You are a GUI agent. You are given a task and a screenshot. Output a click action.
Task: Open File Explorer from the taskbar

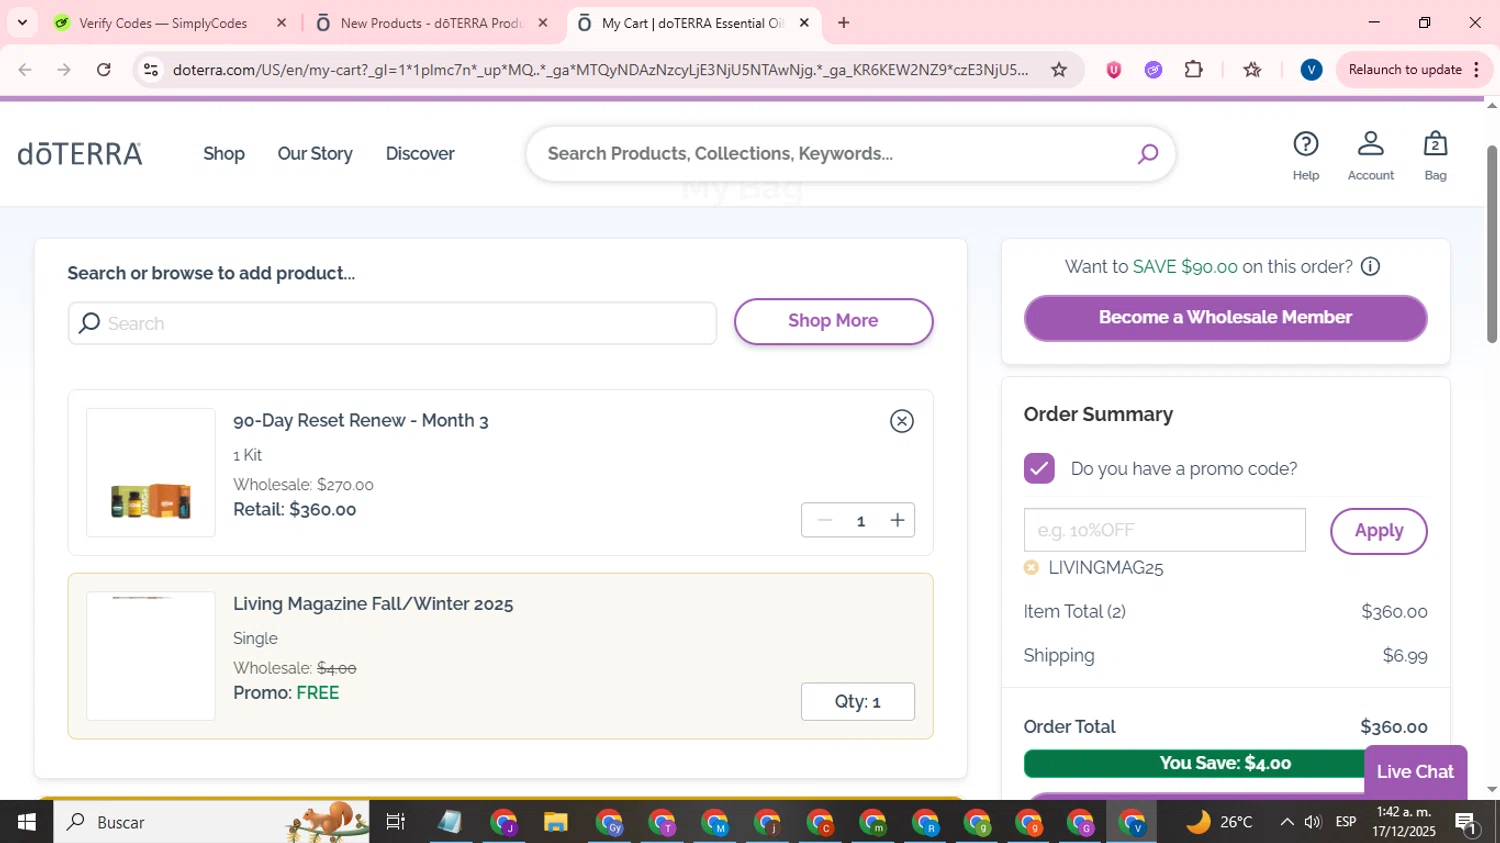point(555,822)
